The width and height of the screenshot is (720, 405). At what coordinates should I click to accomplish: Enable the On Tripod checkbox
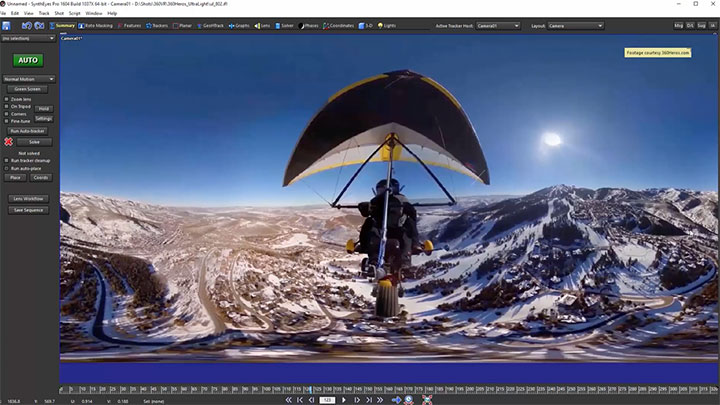point(6,107)
